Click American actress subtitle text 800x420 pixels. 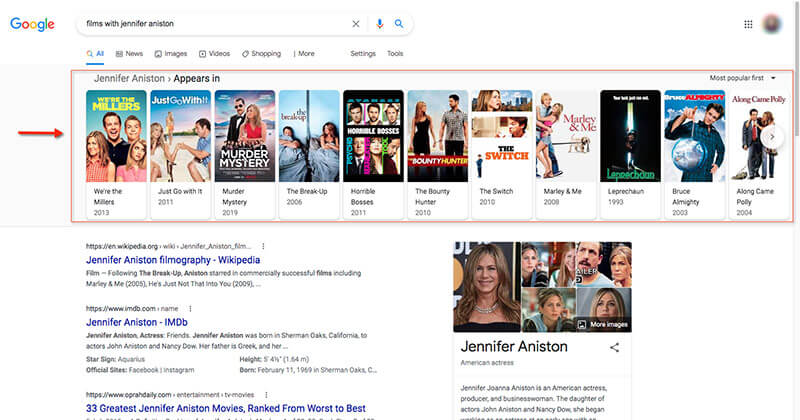487,363
